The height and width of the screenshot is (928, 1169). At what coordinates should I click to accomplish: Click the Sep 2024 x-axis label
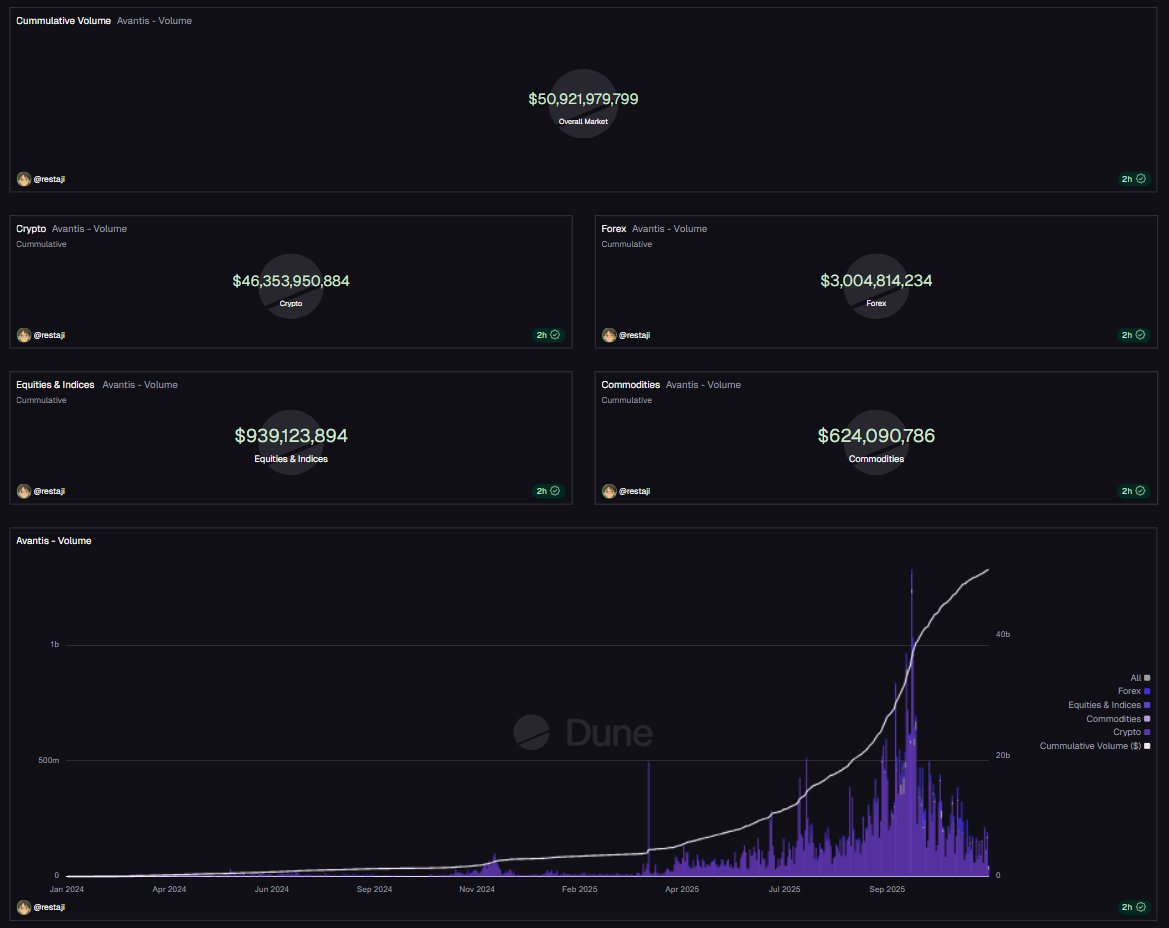(x=374, y=889)
